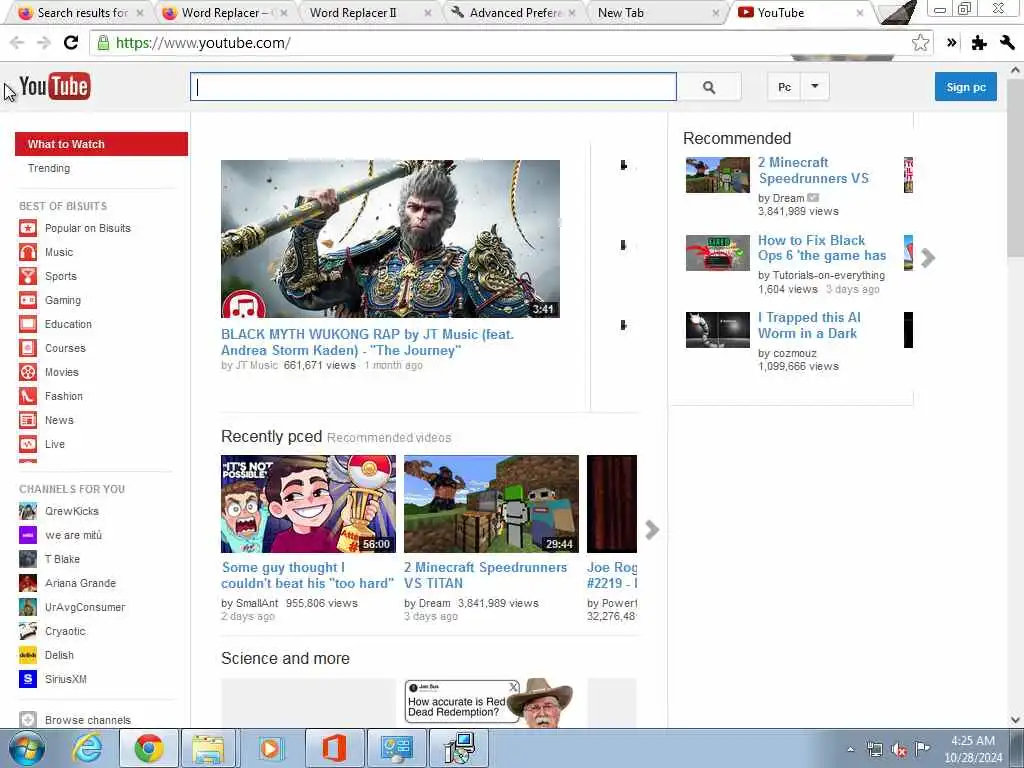Open the Courses category icon
Image resolution: width=1024 pixels, height=768 pixels.
27,348
